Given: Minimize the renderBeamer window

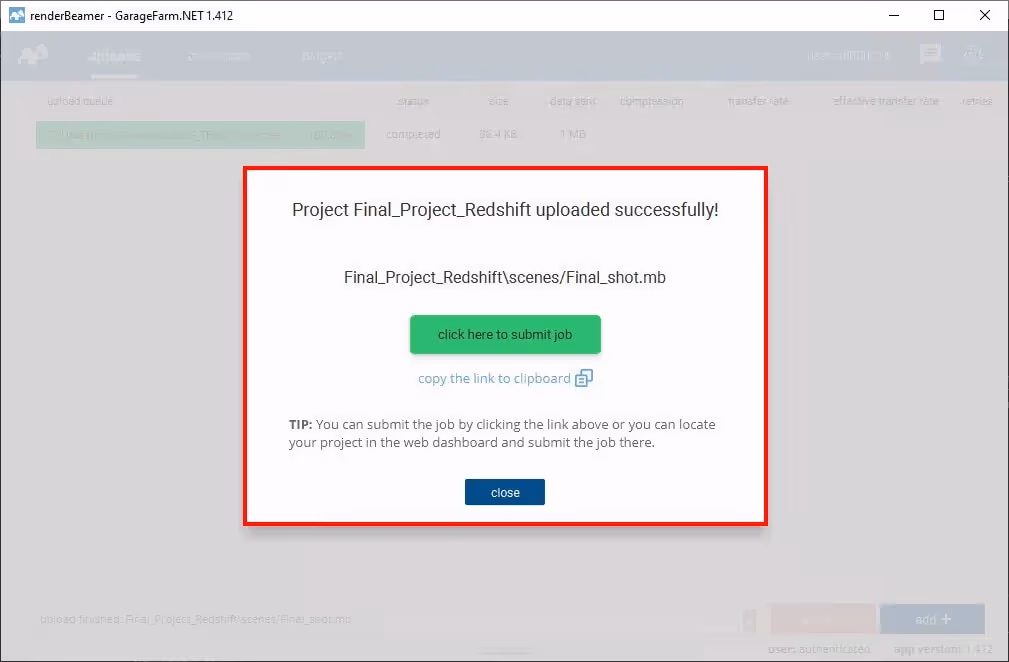Looking at the screenshot, I should [894, 15].
